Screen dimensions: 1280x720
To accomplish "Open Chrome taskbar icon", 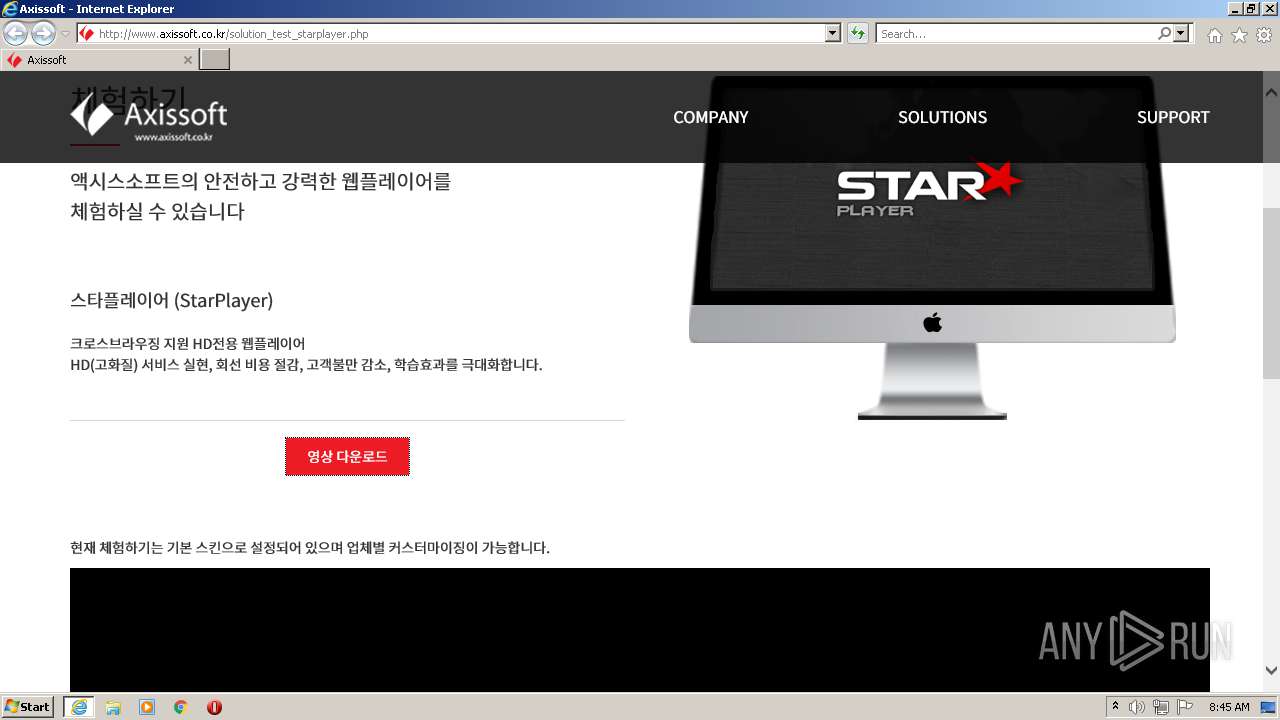I will coord(181,706).
